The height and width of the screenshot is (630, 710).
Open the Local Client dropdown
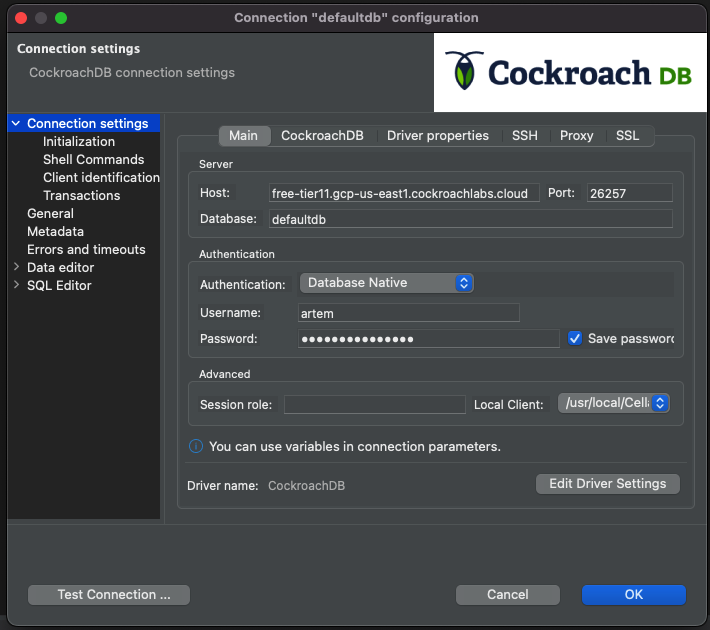(614, 403)
